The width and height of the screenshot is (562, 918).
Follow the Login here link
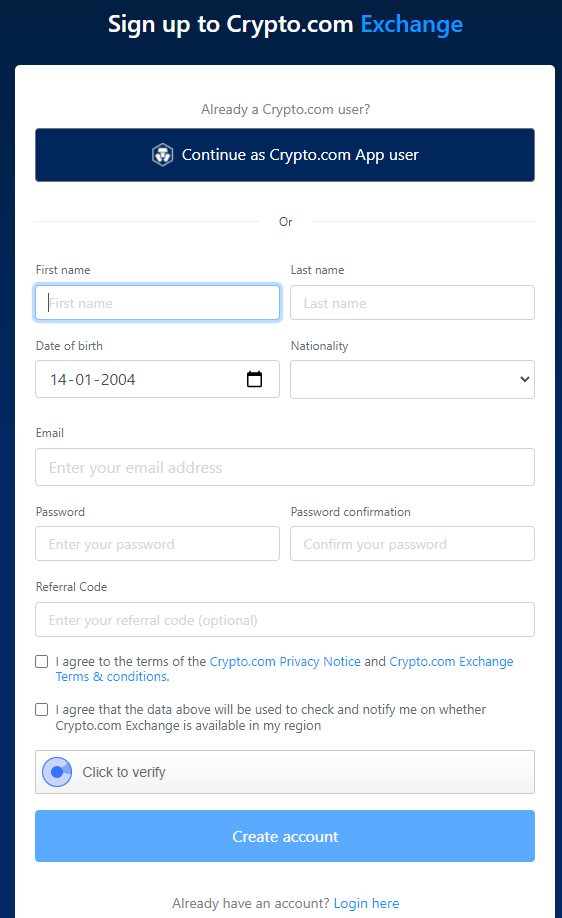click(366, 903)
